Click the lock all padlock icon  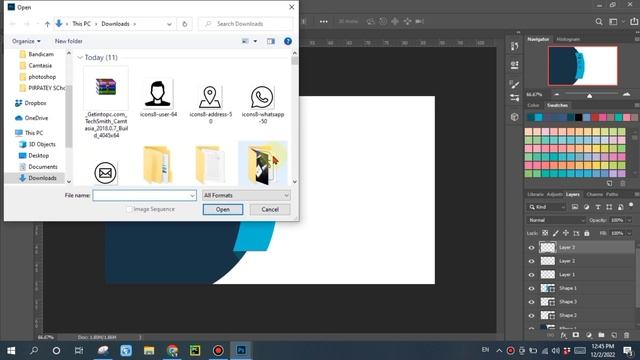[587, 233]
